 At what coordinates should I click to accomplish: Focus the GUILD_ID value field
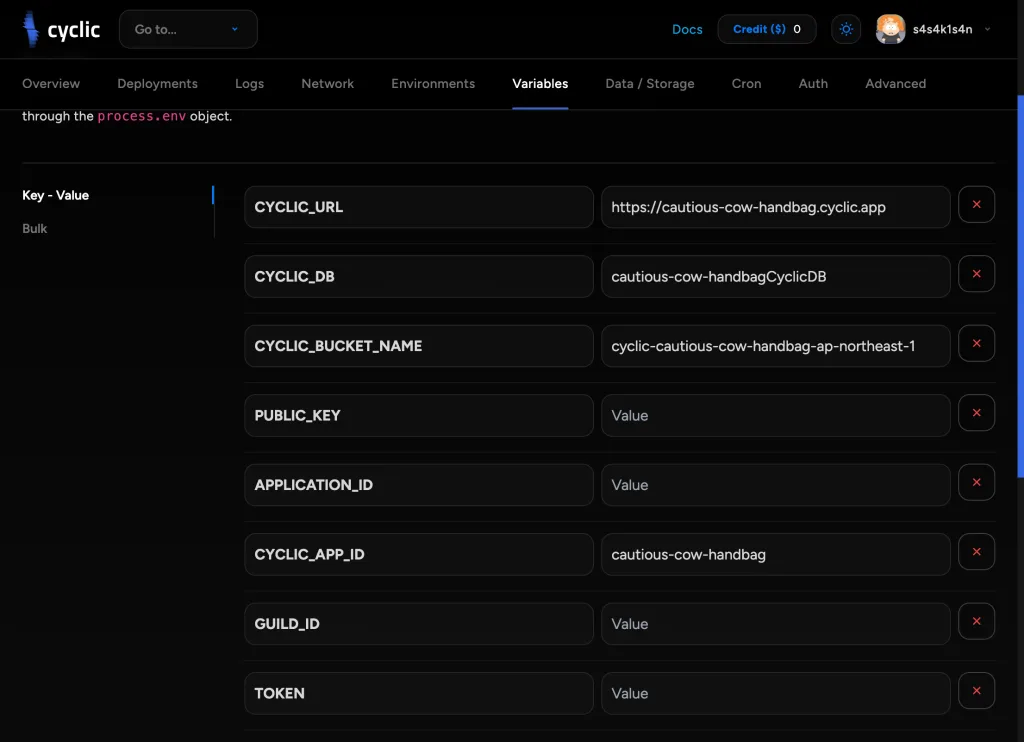coord(775,624)
